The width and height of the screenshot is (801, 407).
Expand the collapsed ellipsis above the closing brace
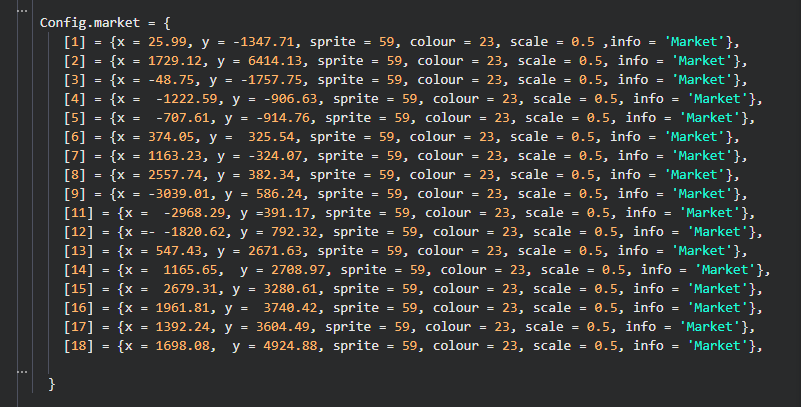click(x=22, y=371)
